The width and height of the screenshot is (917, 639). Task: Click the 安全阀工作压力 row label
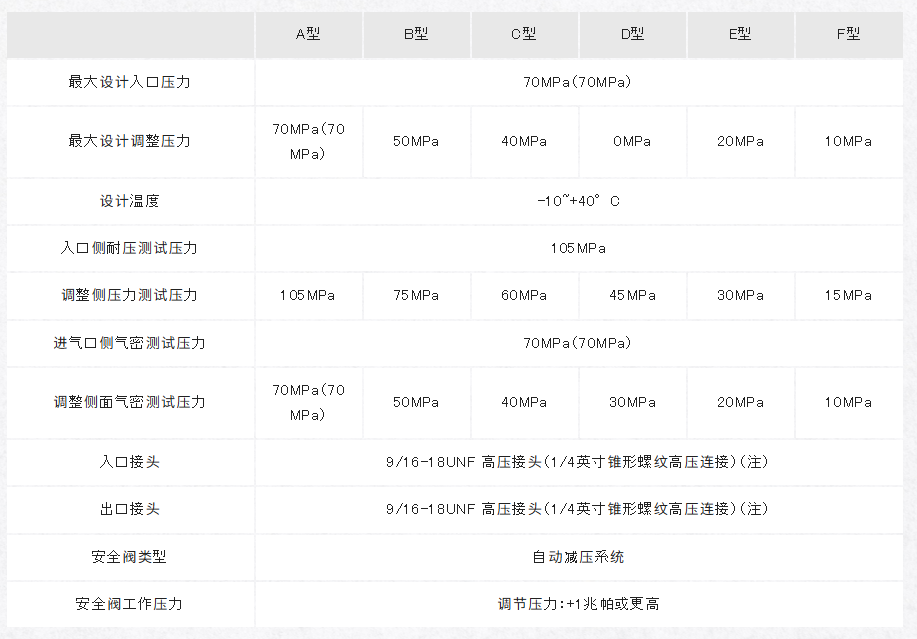click(x=129, y=604)
